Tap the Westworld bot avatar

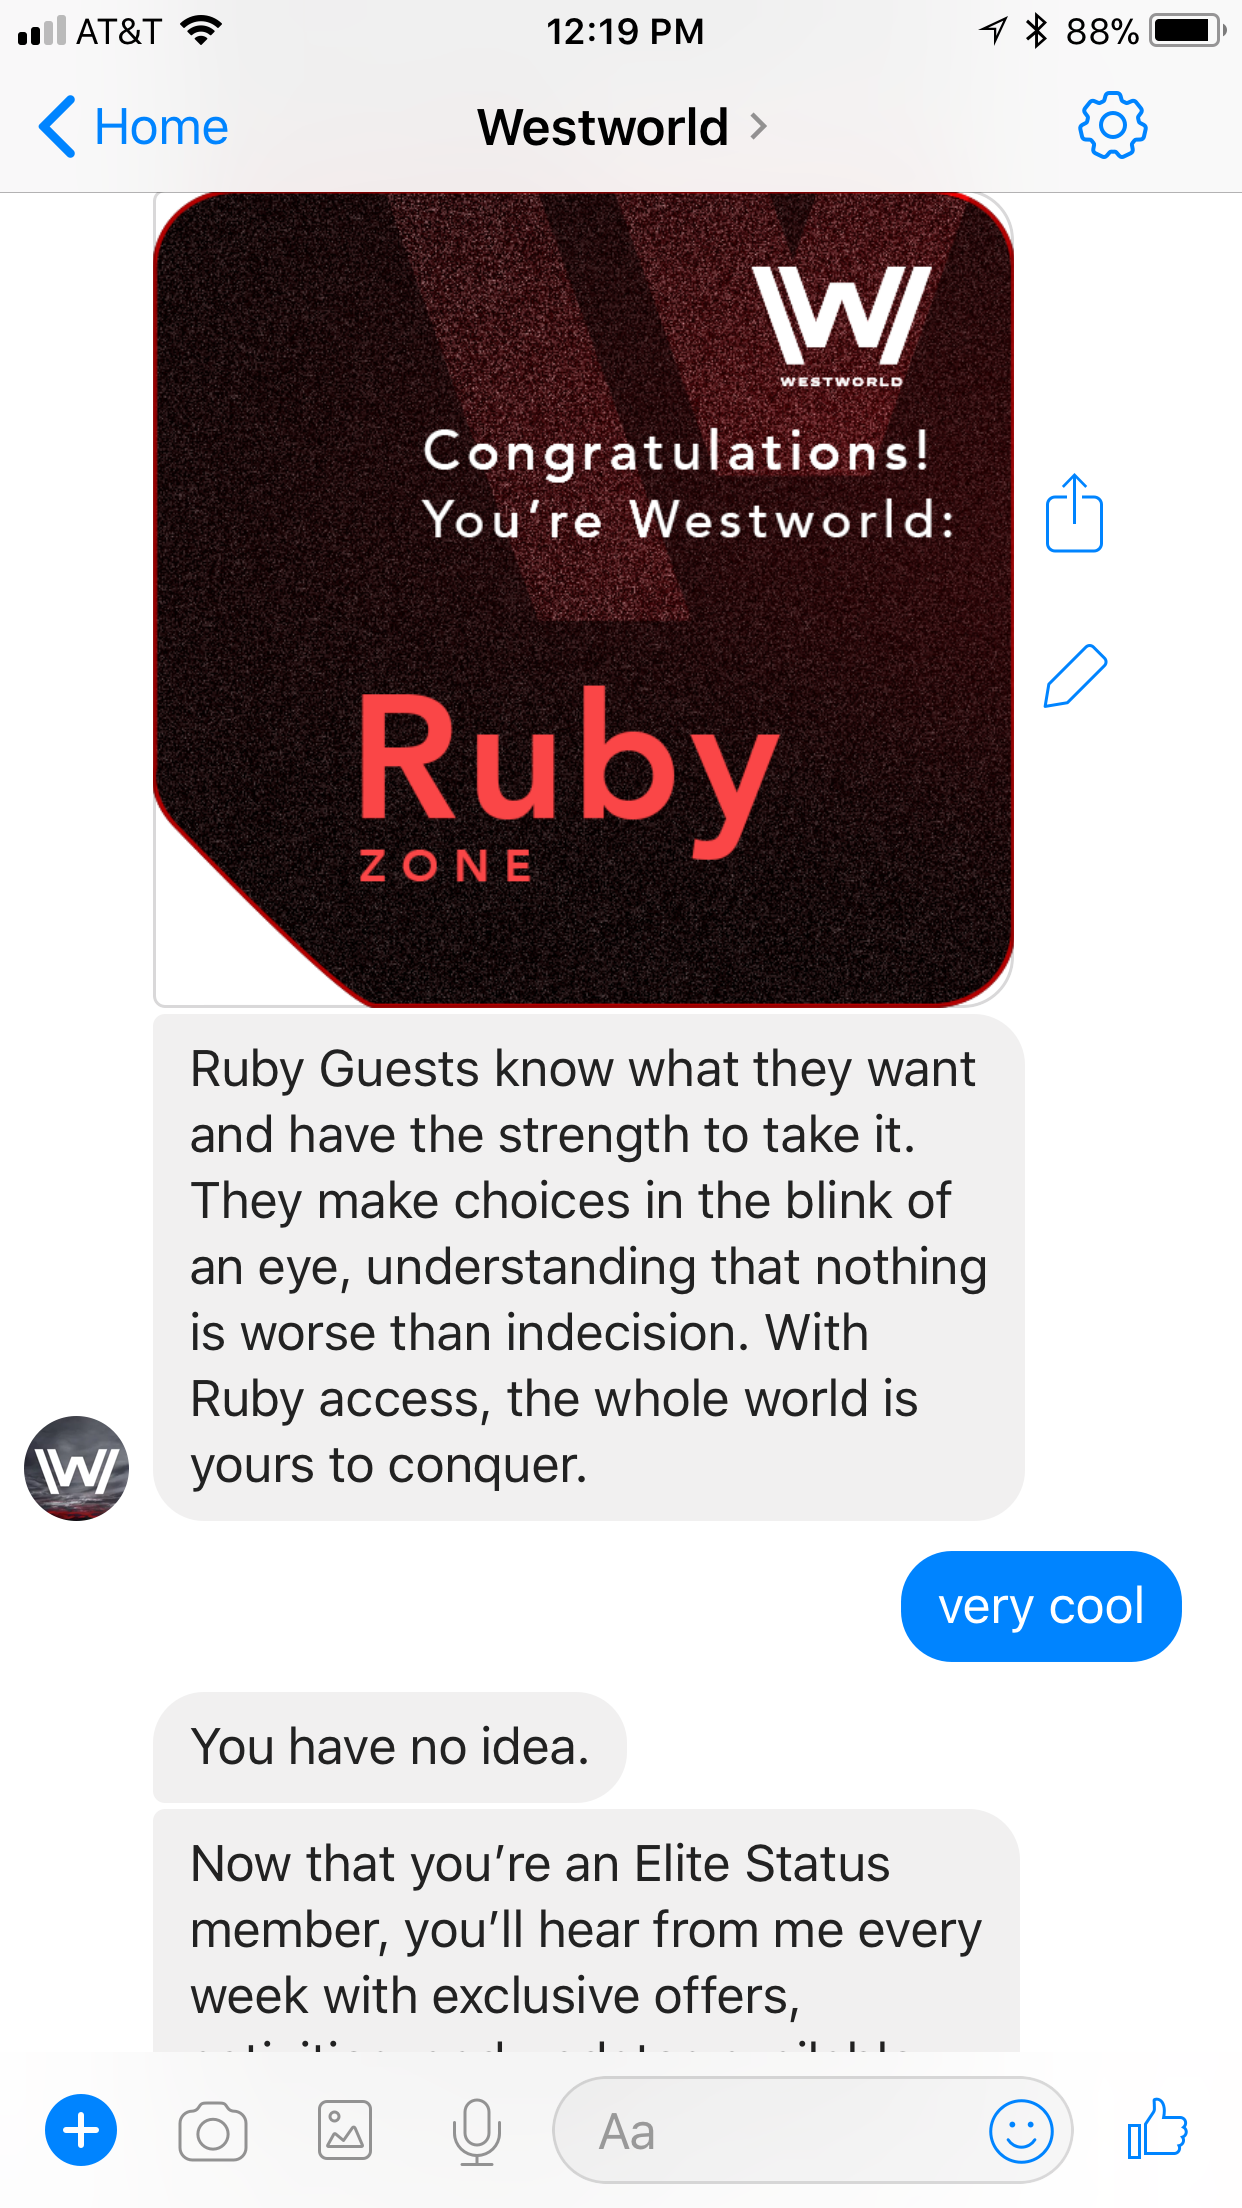[77, 1468]
